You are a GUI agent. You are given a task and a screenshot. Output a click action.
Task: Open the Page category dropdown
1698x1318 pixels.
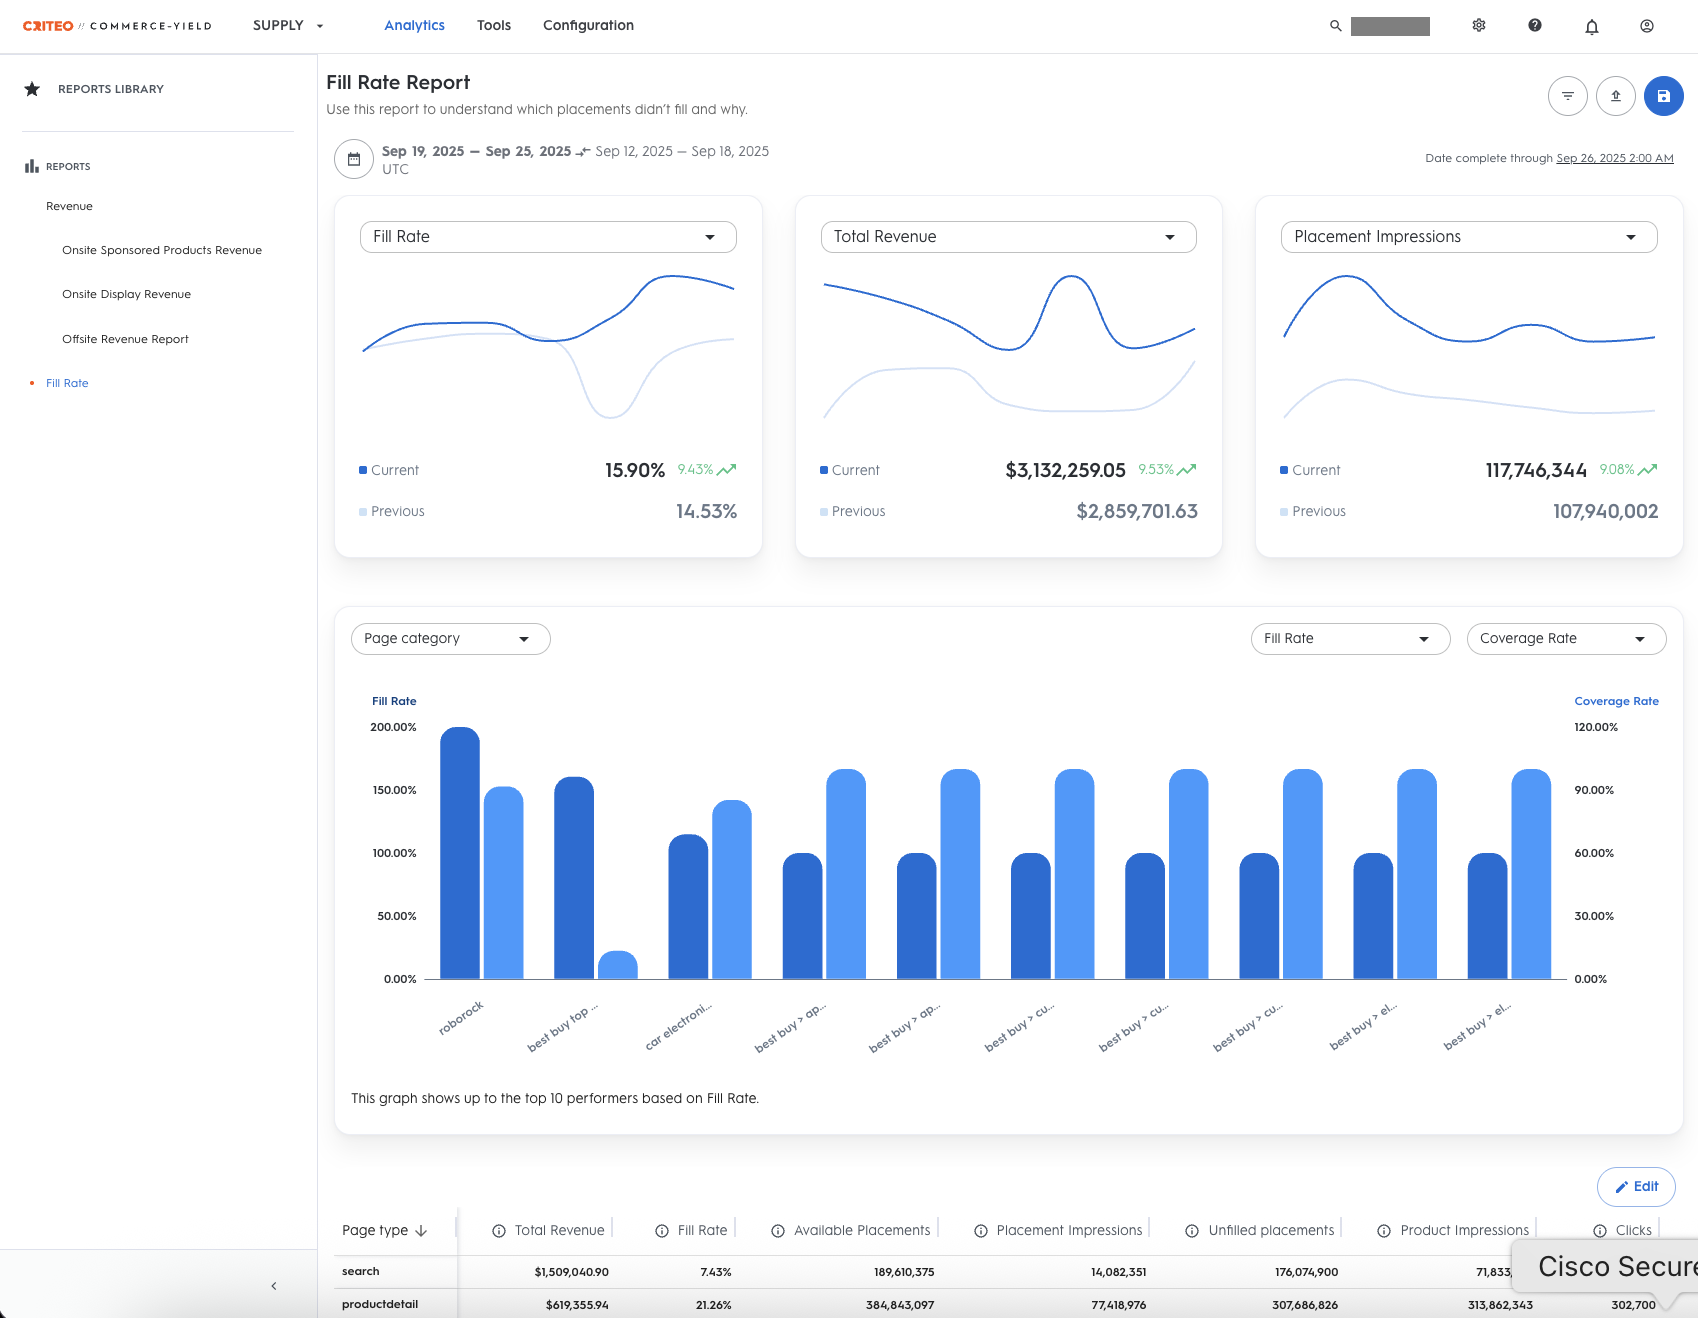coord(450,639)
